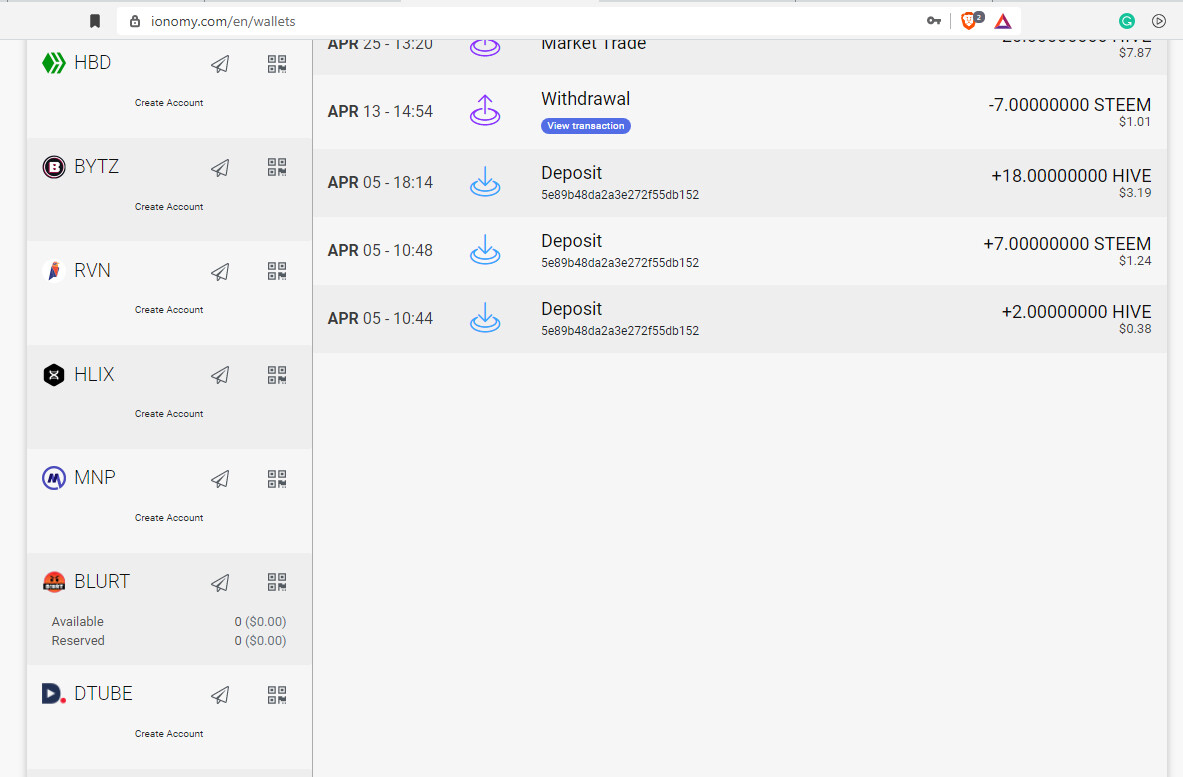Show the MNP QR code icon
Screen dimensions: 1183x777
point(277,479)
